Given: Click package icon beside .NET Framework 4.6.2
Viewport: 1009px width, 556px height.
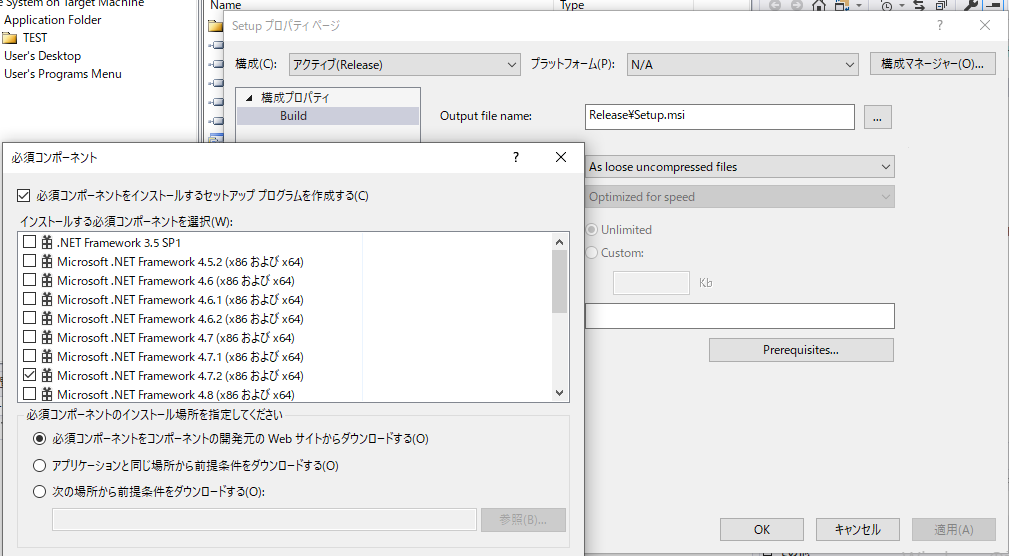Looking at the screenshot, I should 47,319.
